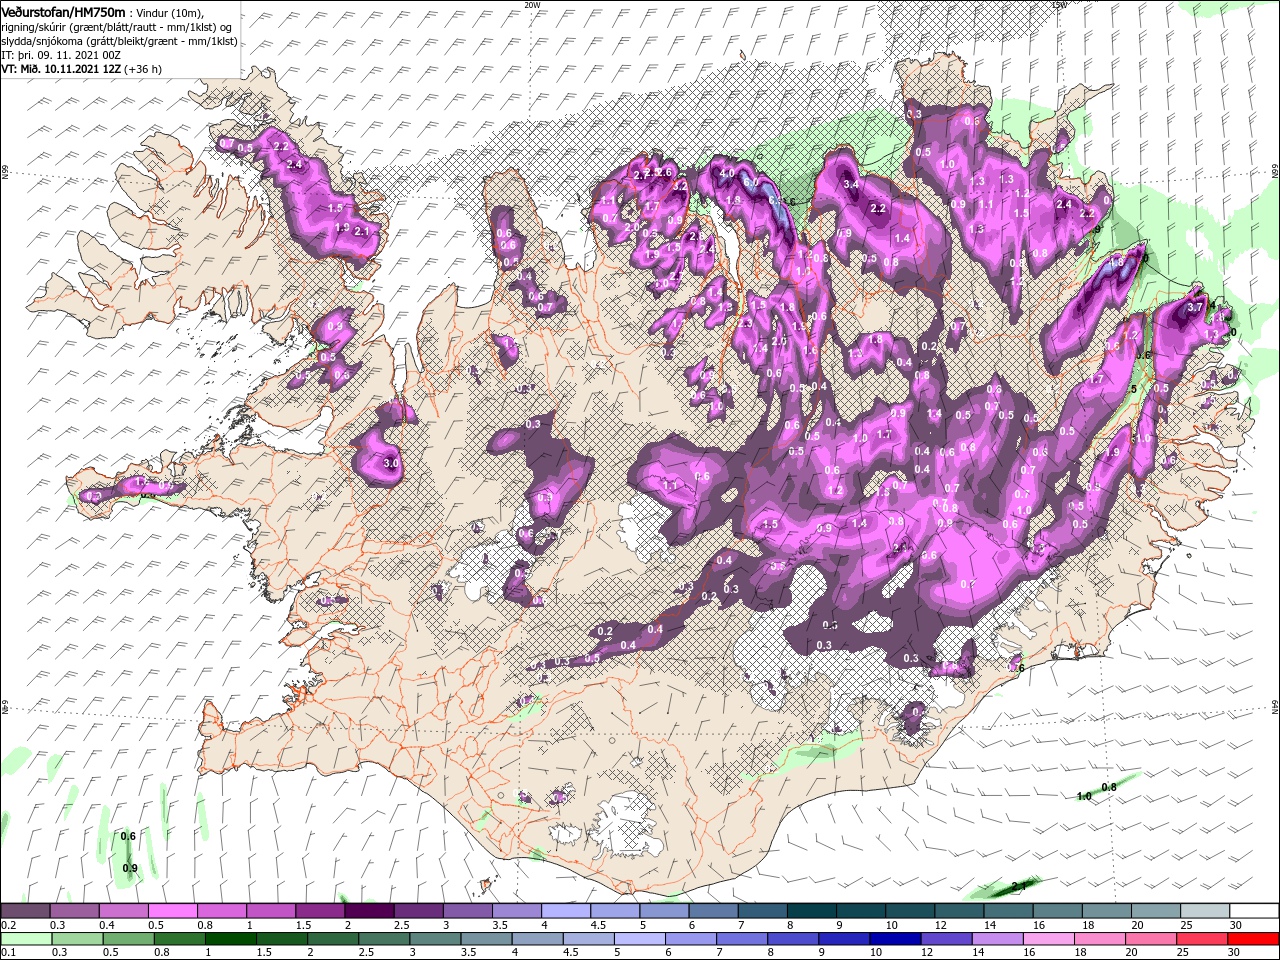Screen dimensions: 1280x960
Task: Click the pale green first swatch of lower legend
Action: pos(26,939)
